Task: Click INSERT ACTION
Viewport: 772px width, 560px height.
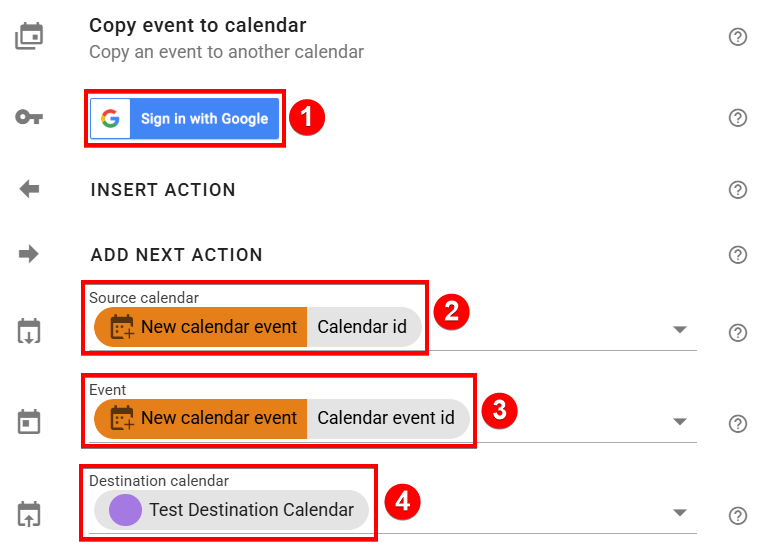Action: click(x=163, y=190)
